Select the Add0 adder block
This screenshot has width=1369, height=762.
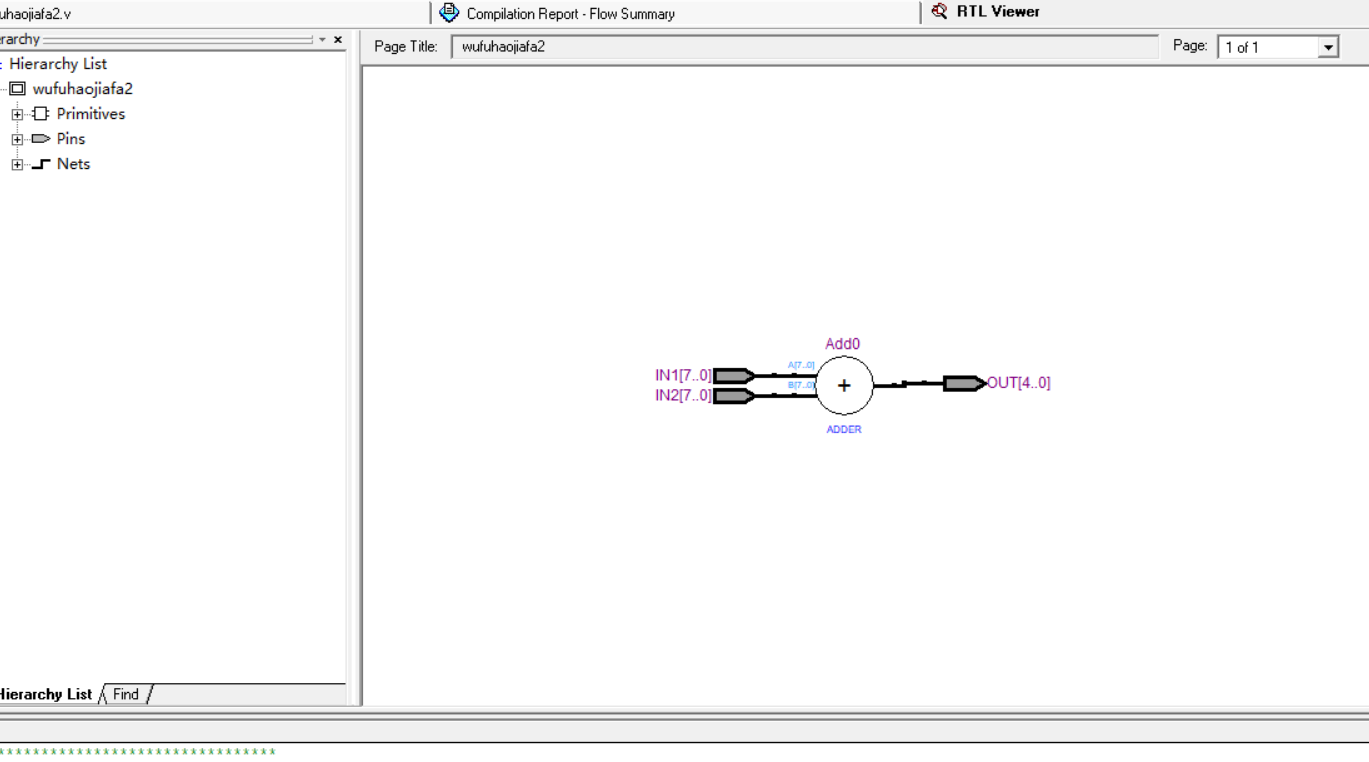[x=844, y=385]
